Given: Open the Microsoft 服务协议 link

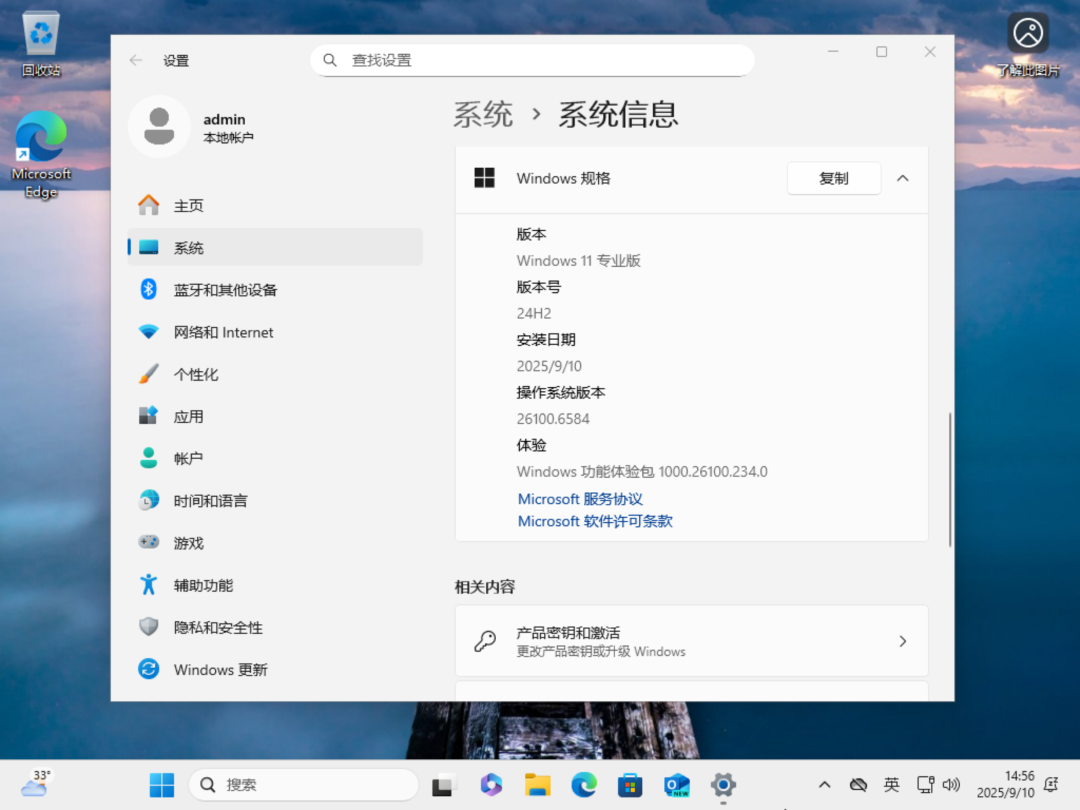Looking at the screenshot, I should click(580, 499).
